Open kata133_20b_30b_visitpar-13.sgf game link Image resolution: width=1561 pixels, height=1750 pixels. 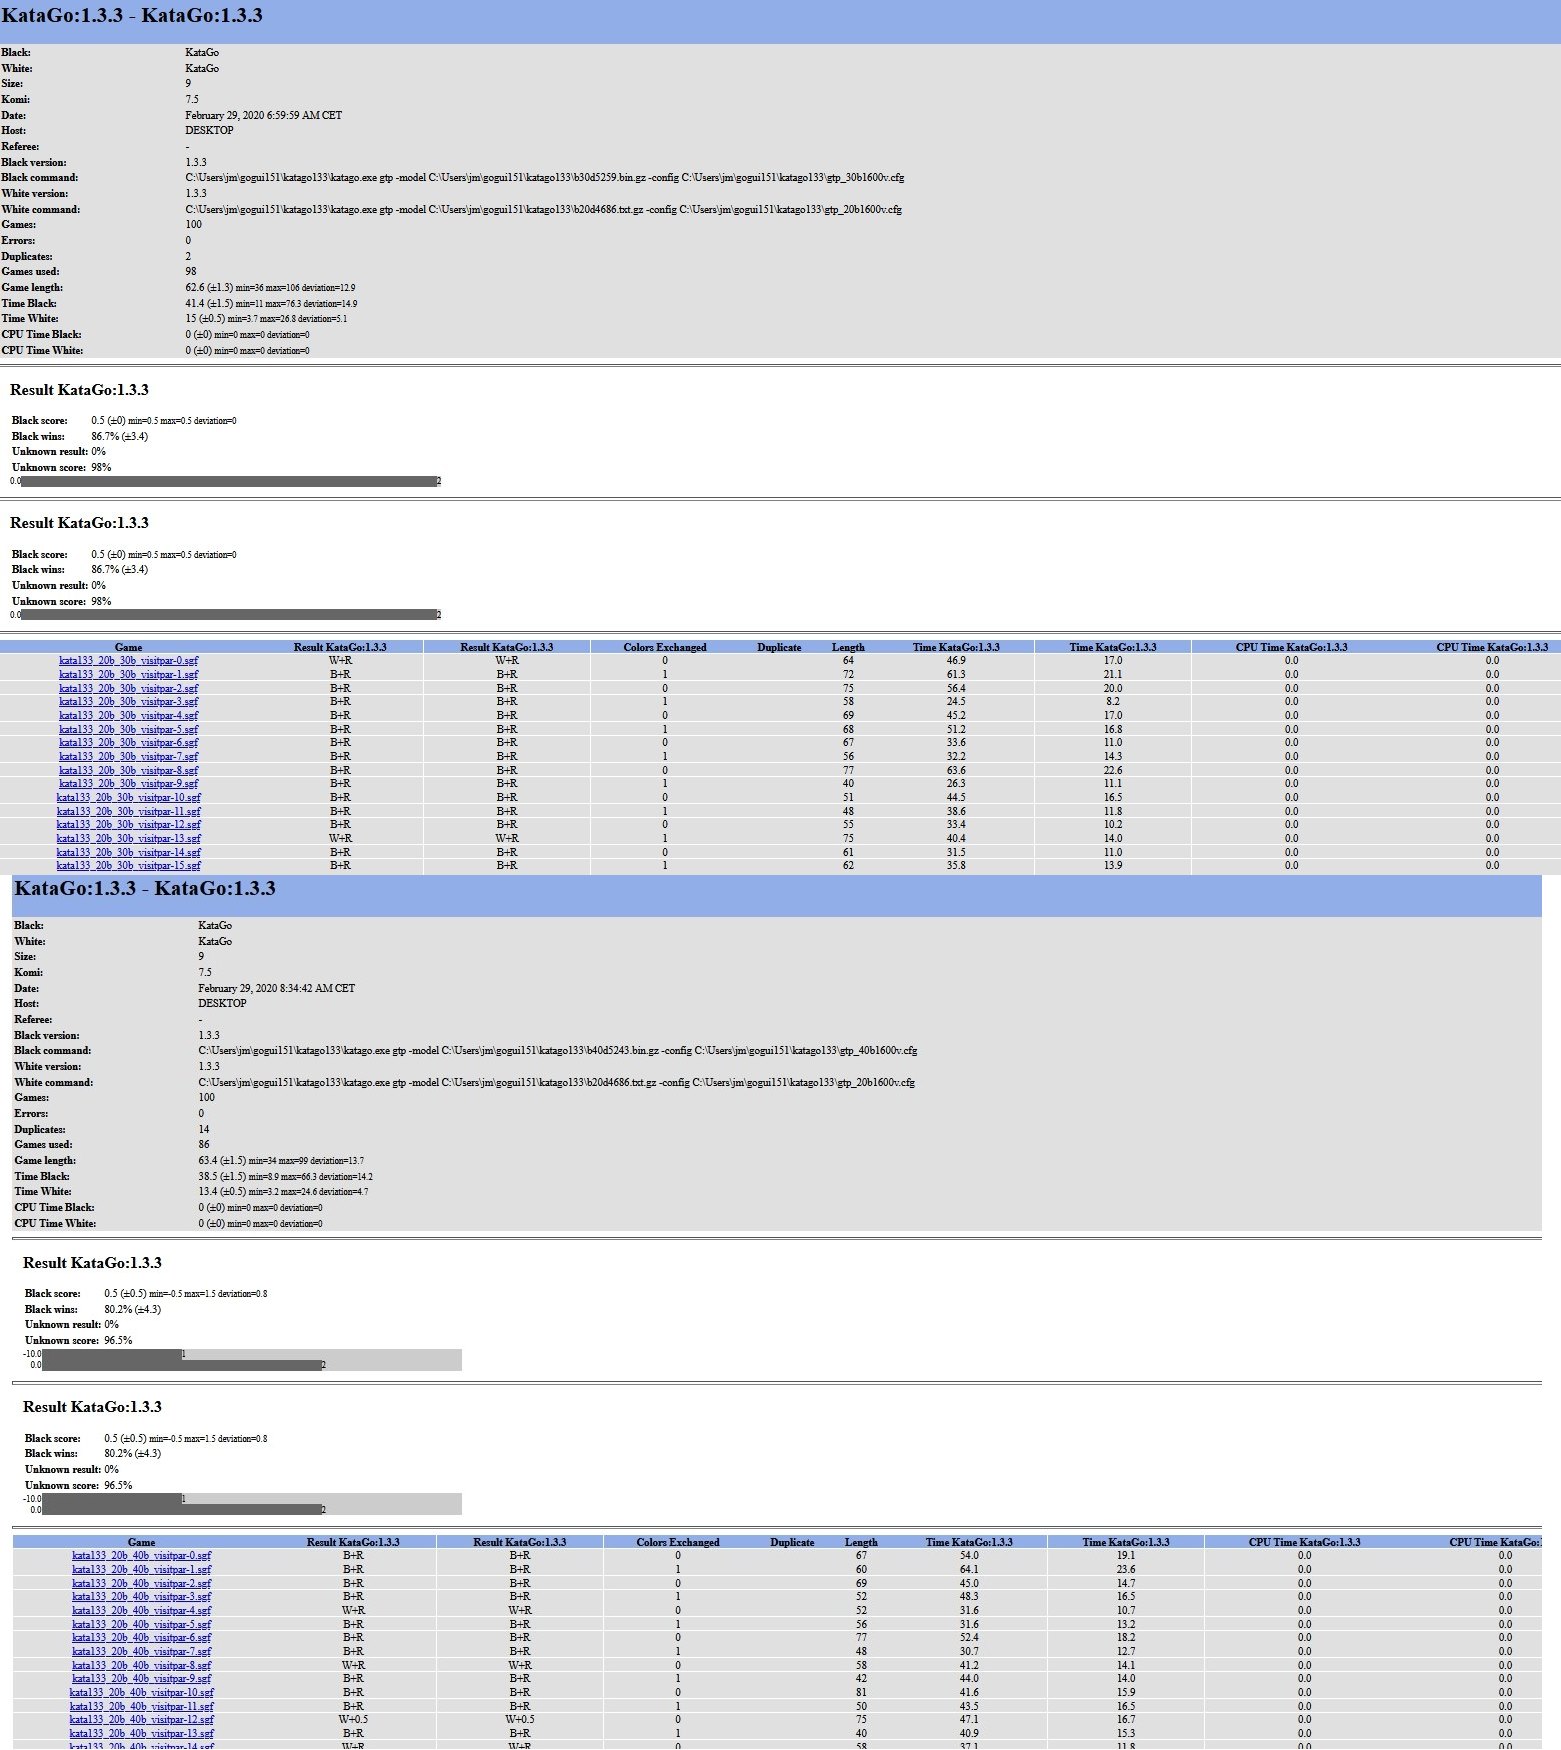128,839
